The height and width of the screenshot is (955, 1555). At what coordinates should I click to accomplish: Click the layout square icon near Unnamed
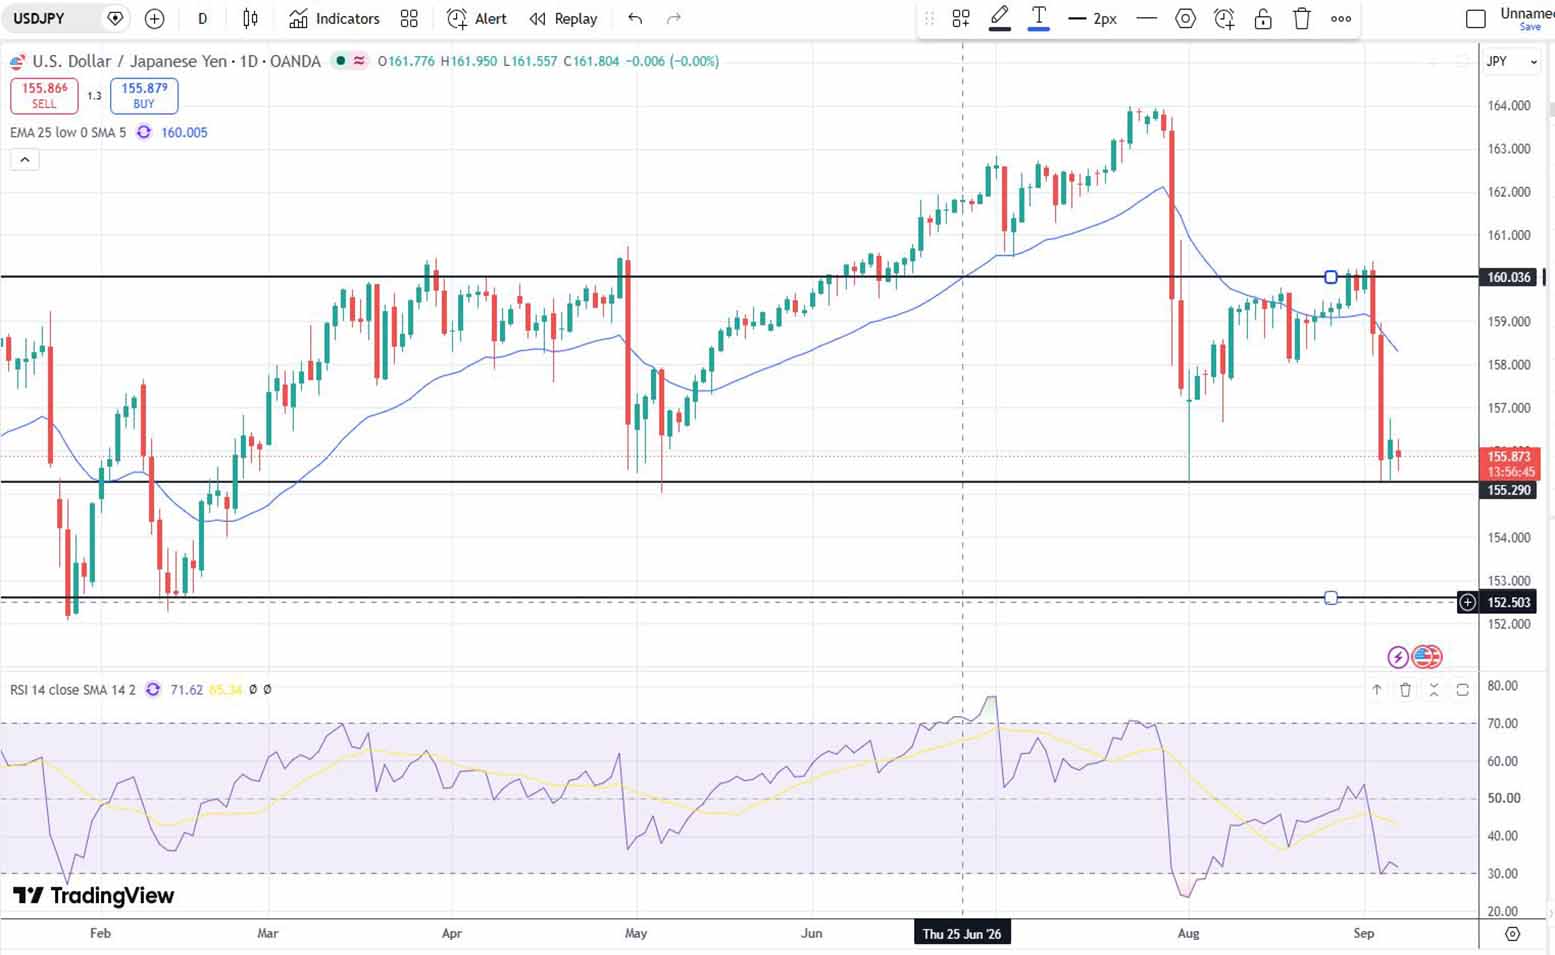click(1476, 18)
